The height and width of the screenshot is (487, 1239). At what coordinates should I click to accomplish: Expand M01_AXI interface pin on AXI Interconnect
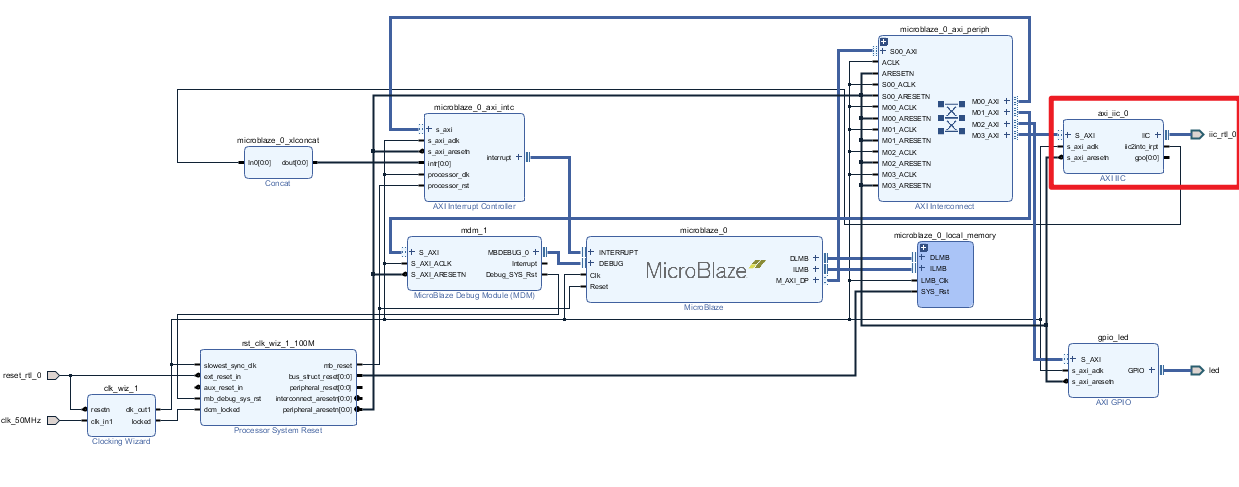(1006, 113)
